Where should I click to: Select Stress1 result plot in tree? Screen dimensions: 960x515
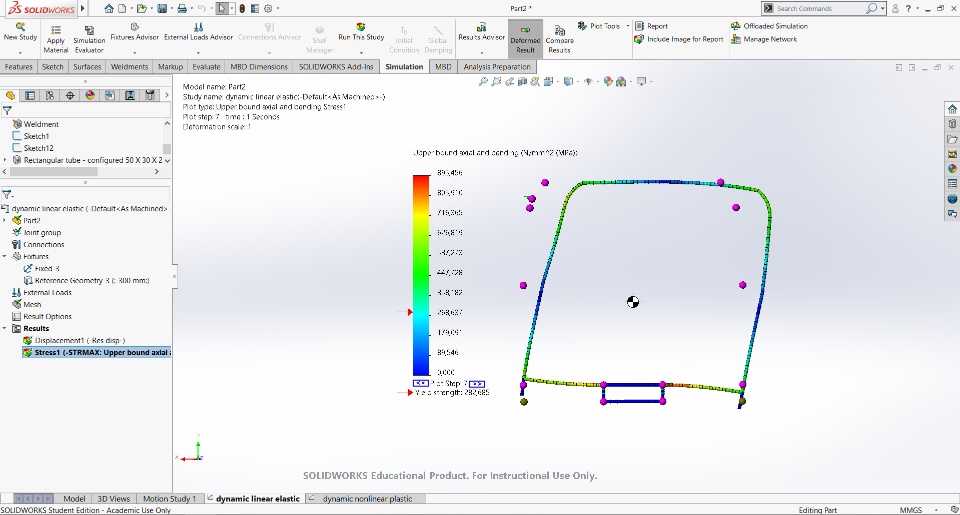click(x=96, y=353)
